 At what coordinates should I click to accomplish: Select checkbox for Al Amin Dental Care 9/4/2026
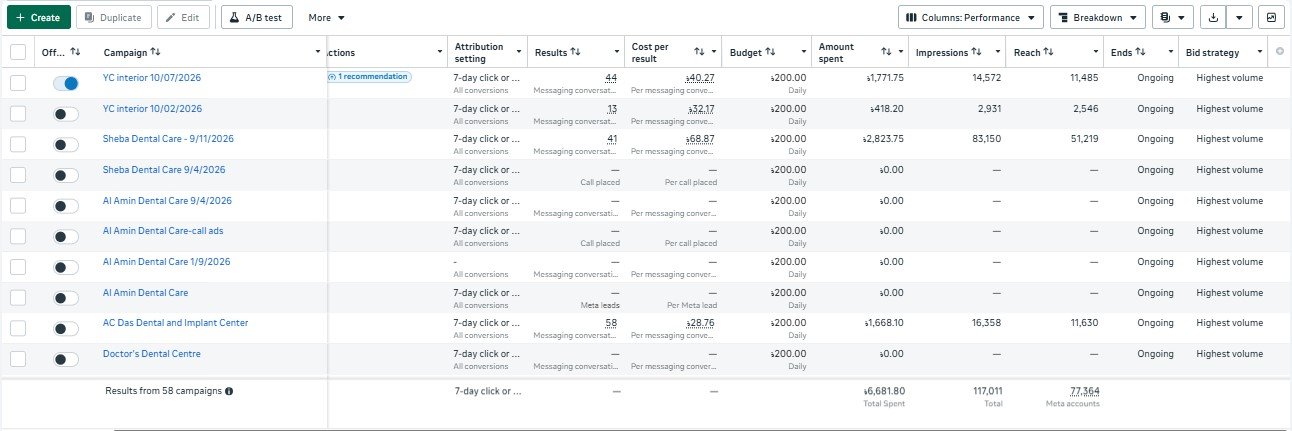coord(18,206)
